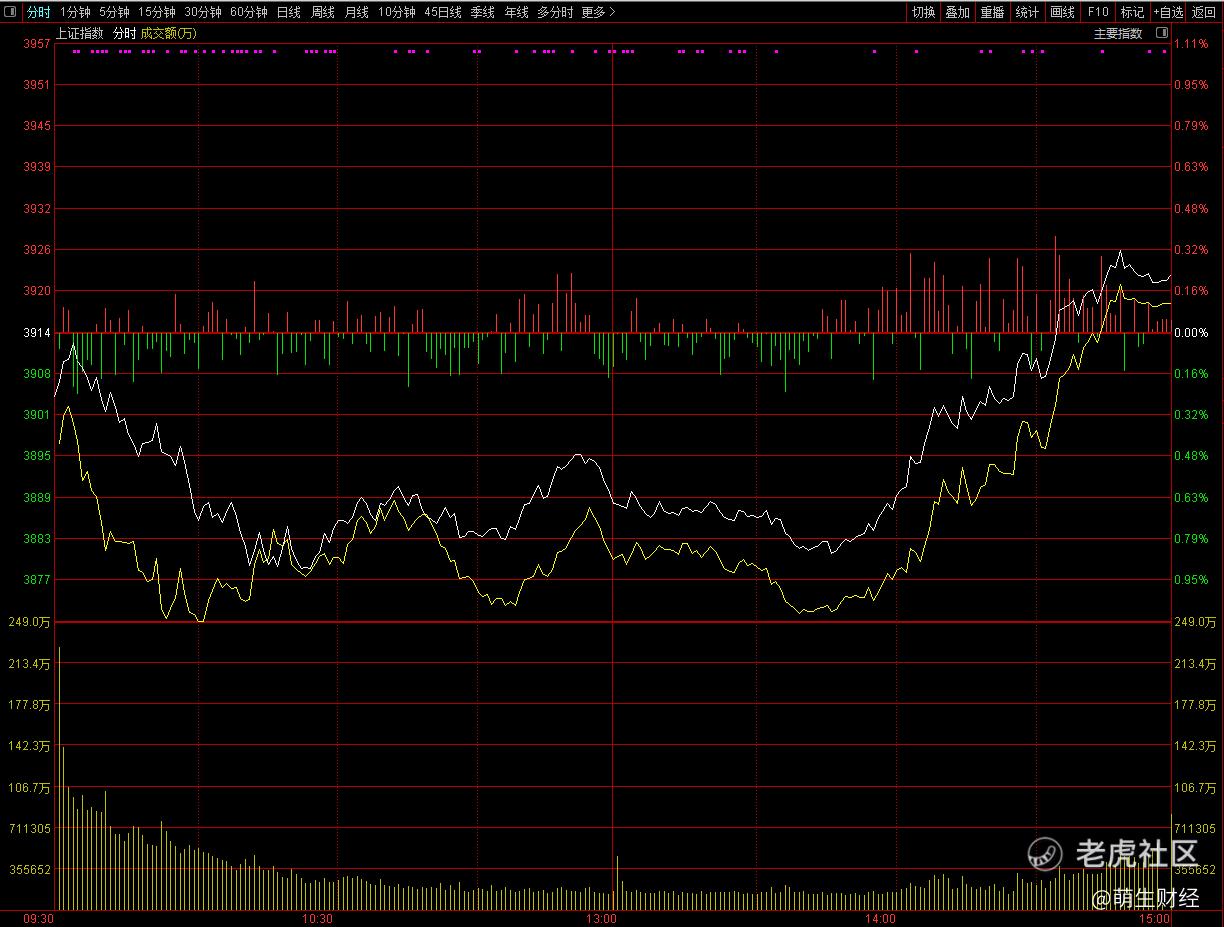1224x927 pixels.
Task: Expand the 更多 > period options
Action: (598, 12)
